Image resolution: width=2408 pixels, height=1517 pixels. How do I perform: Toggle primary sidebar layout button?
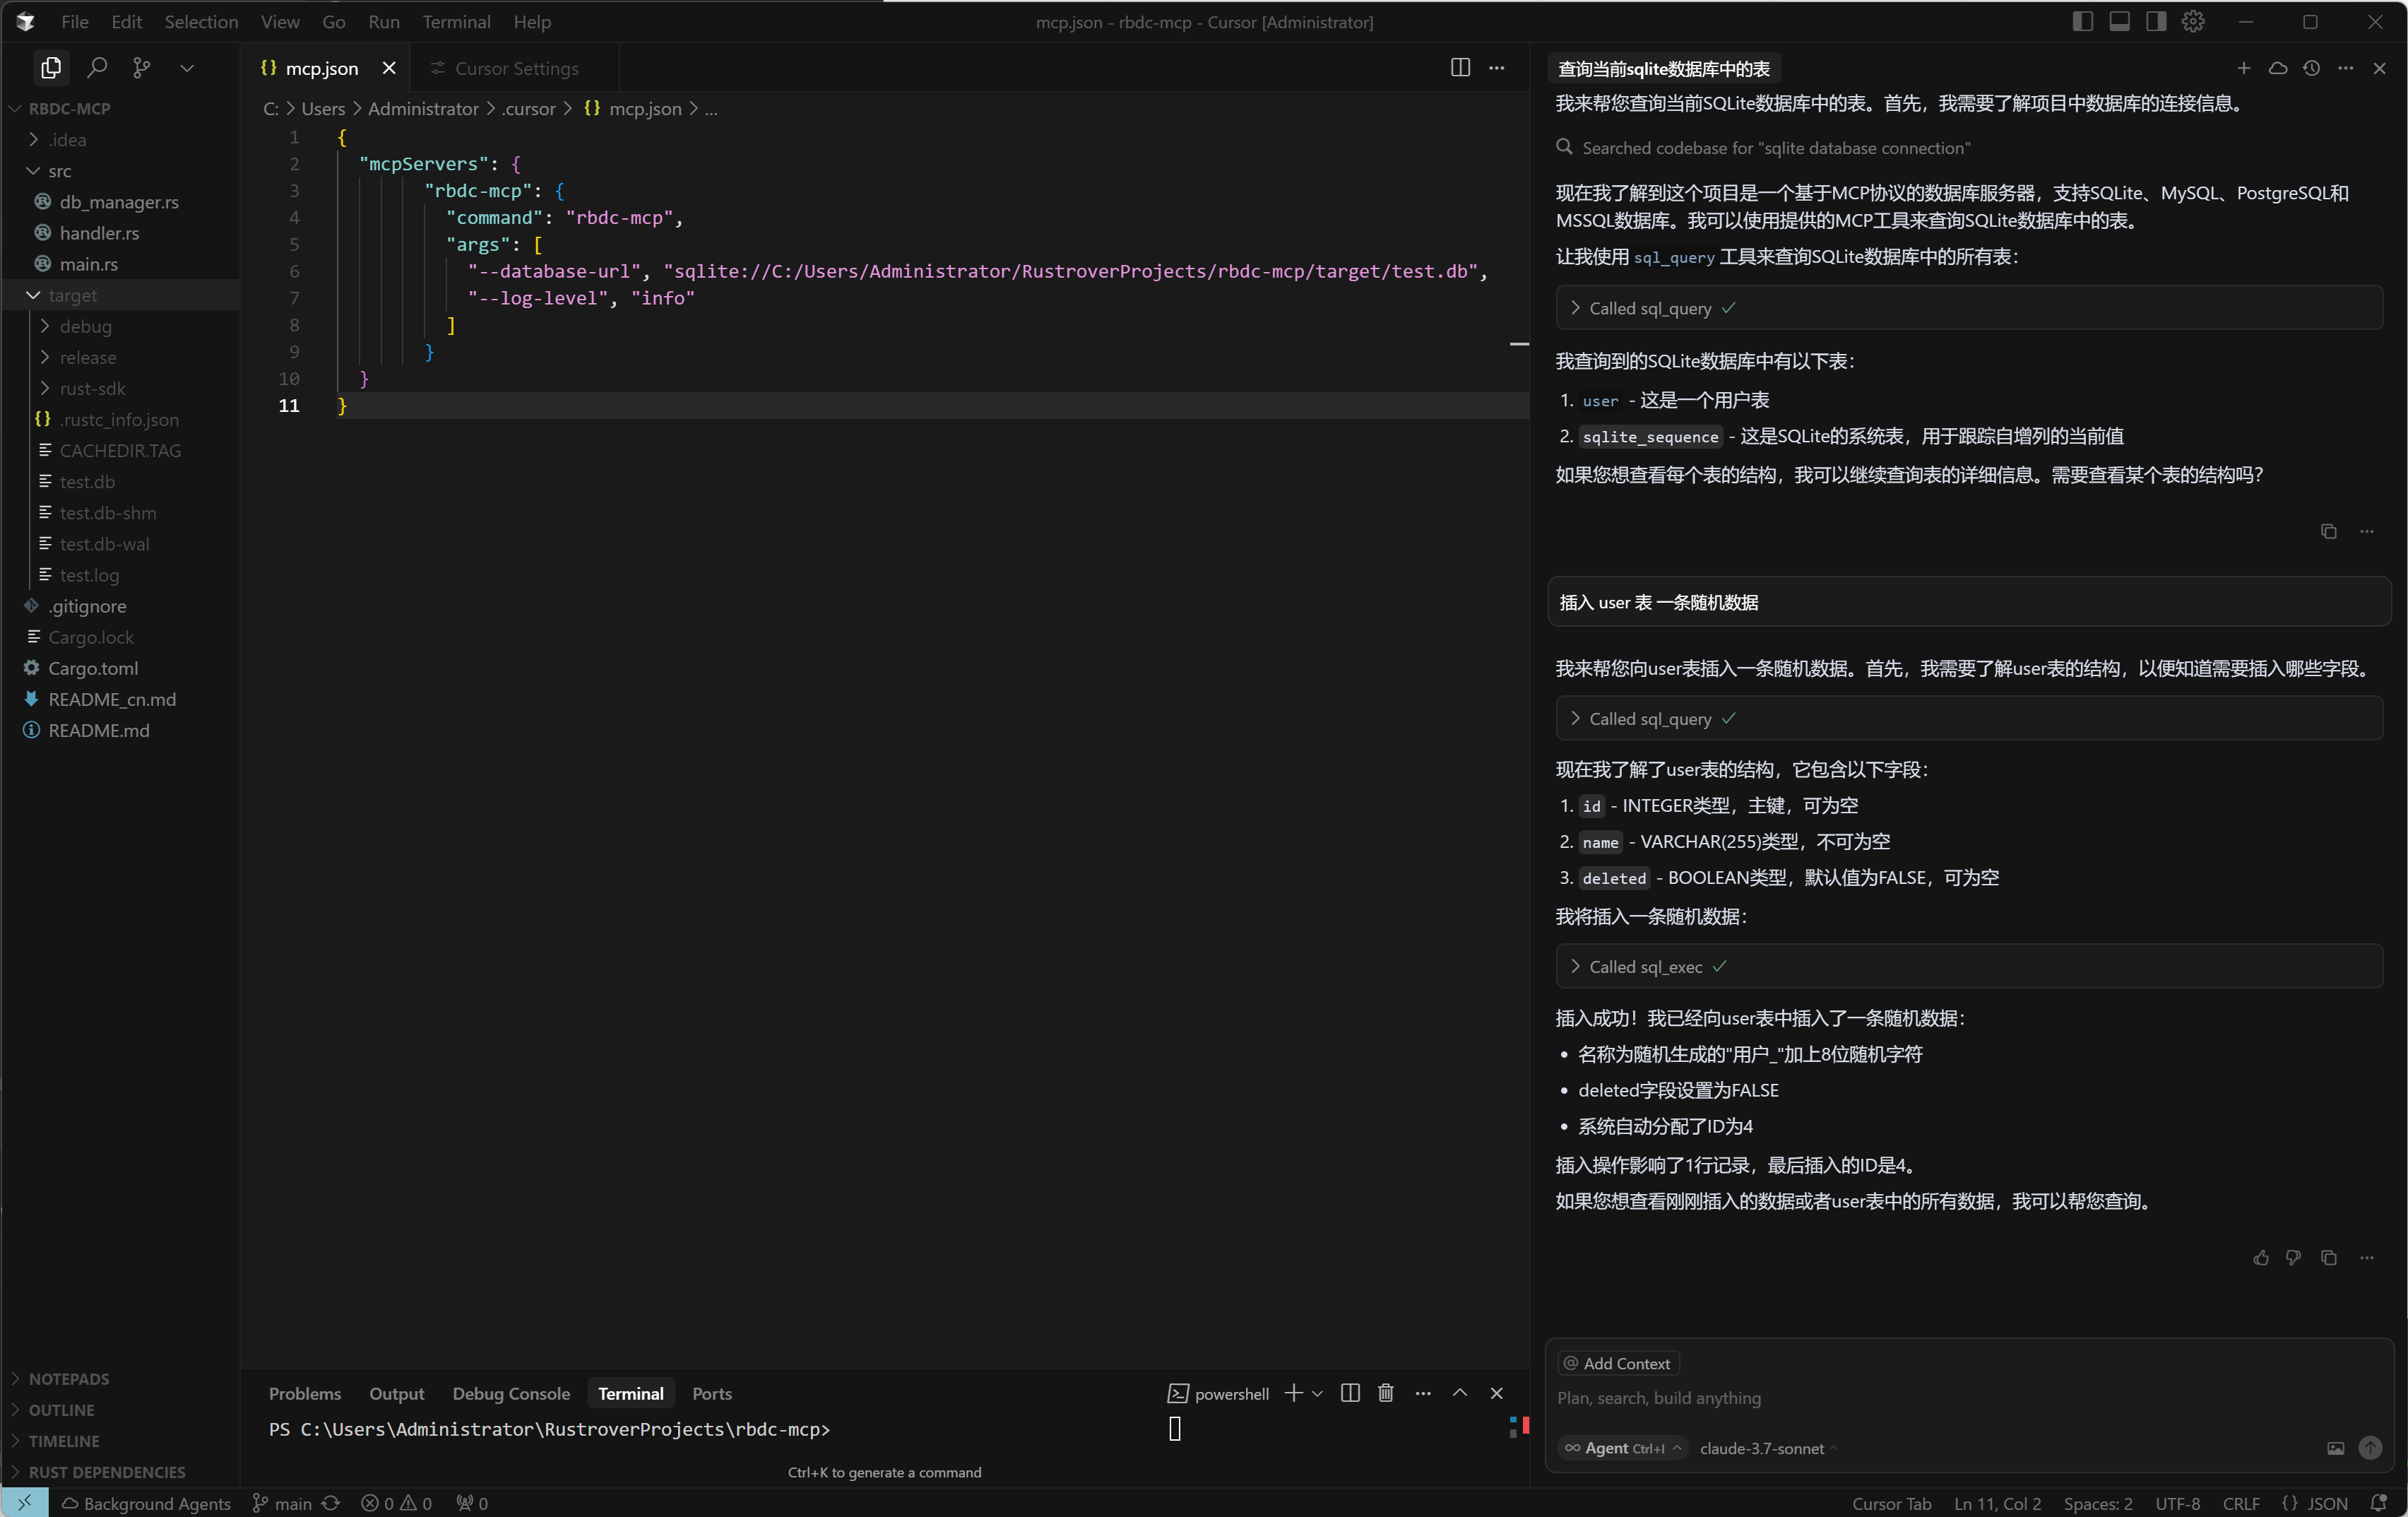click(2082, 22)
